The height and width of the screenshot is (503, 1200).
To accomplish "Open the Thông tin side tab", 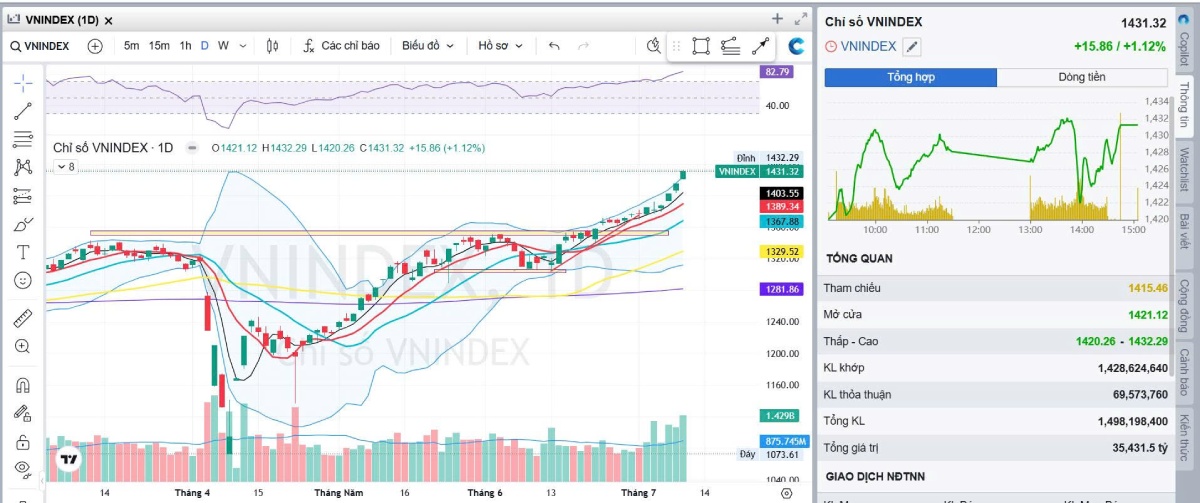I will point(1185,106).
